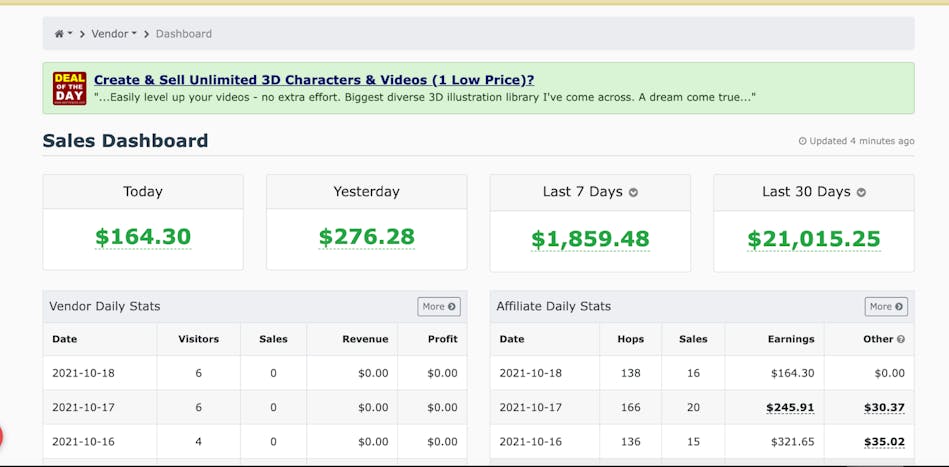The image size is (949, 467).
Task: Click the clock icon beside Updated text
Action: point(803,141)
